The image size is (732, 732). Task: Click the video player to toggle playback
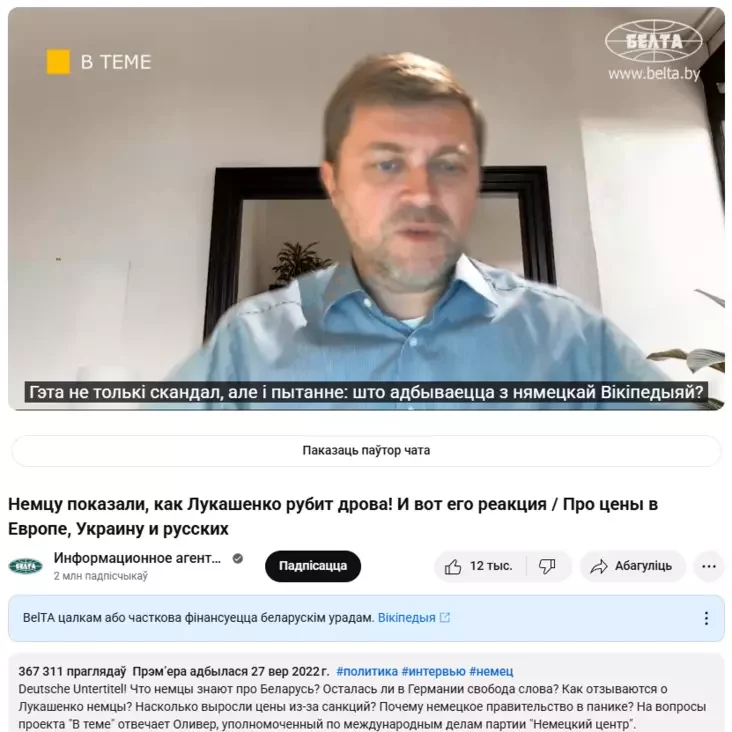point(366,209)
